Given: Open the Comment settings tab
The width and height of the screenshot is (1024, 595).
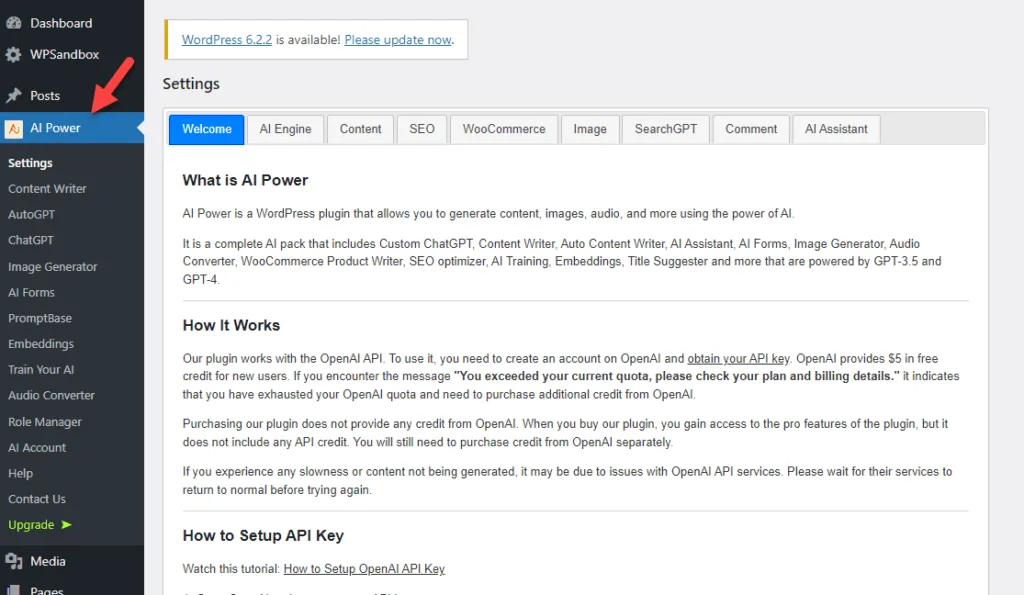Looking at the screenshot, I should [x=751, y=129].
